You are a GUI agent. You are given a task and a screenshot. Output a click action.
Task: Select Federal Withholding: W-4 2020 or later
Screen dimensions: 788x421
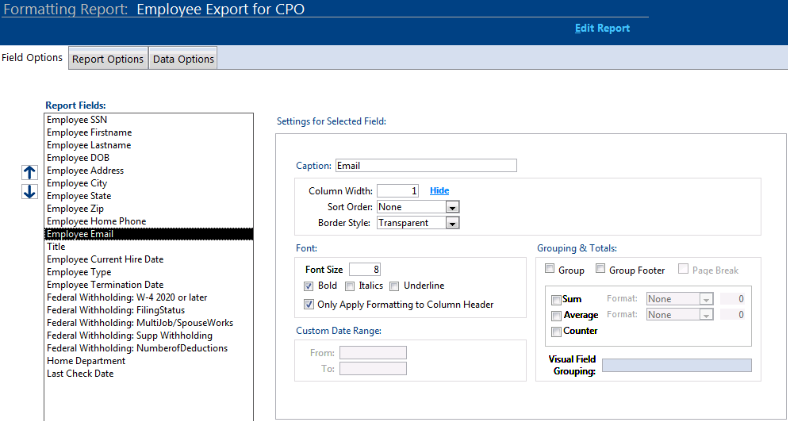coord(149,297)
